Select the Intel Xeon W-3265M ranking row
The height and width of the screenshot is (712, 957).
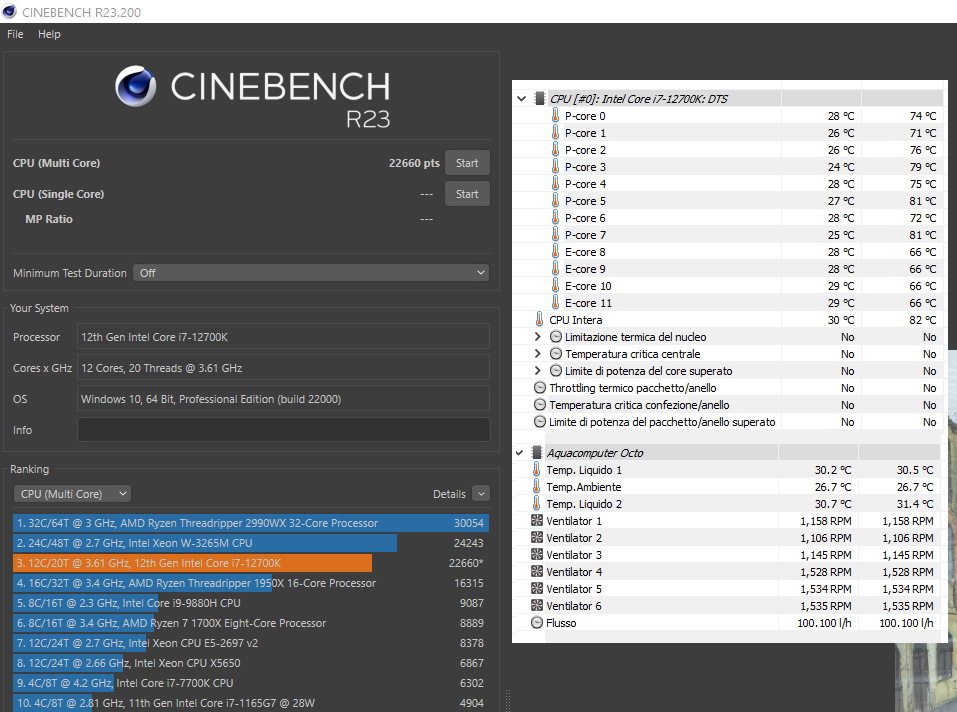251,543
